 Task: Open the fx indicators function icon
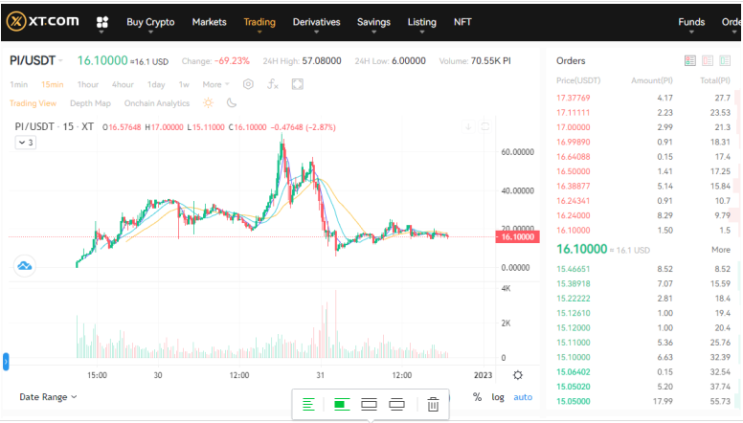[272, 84]
